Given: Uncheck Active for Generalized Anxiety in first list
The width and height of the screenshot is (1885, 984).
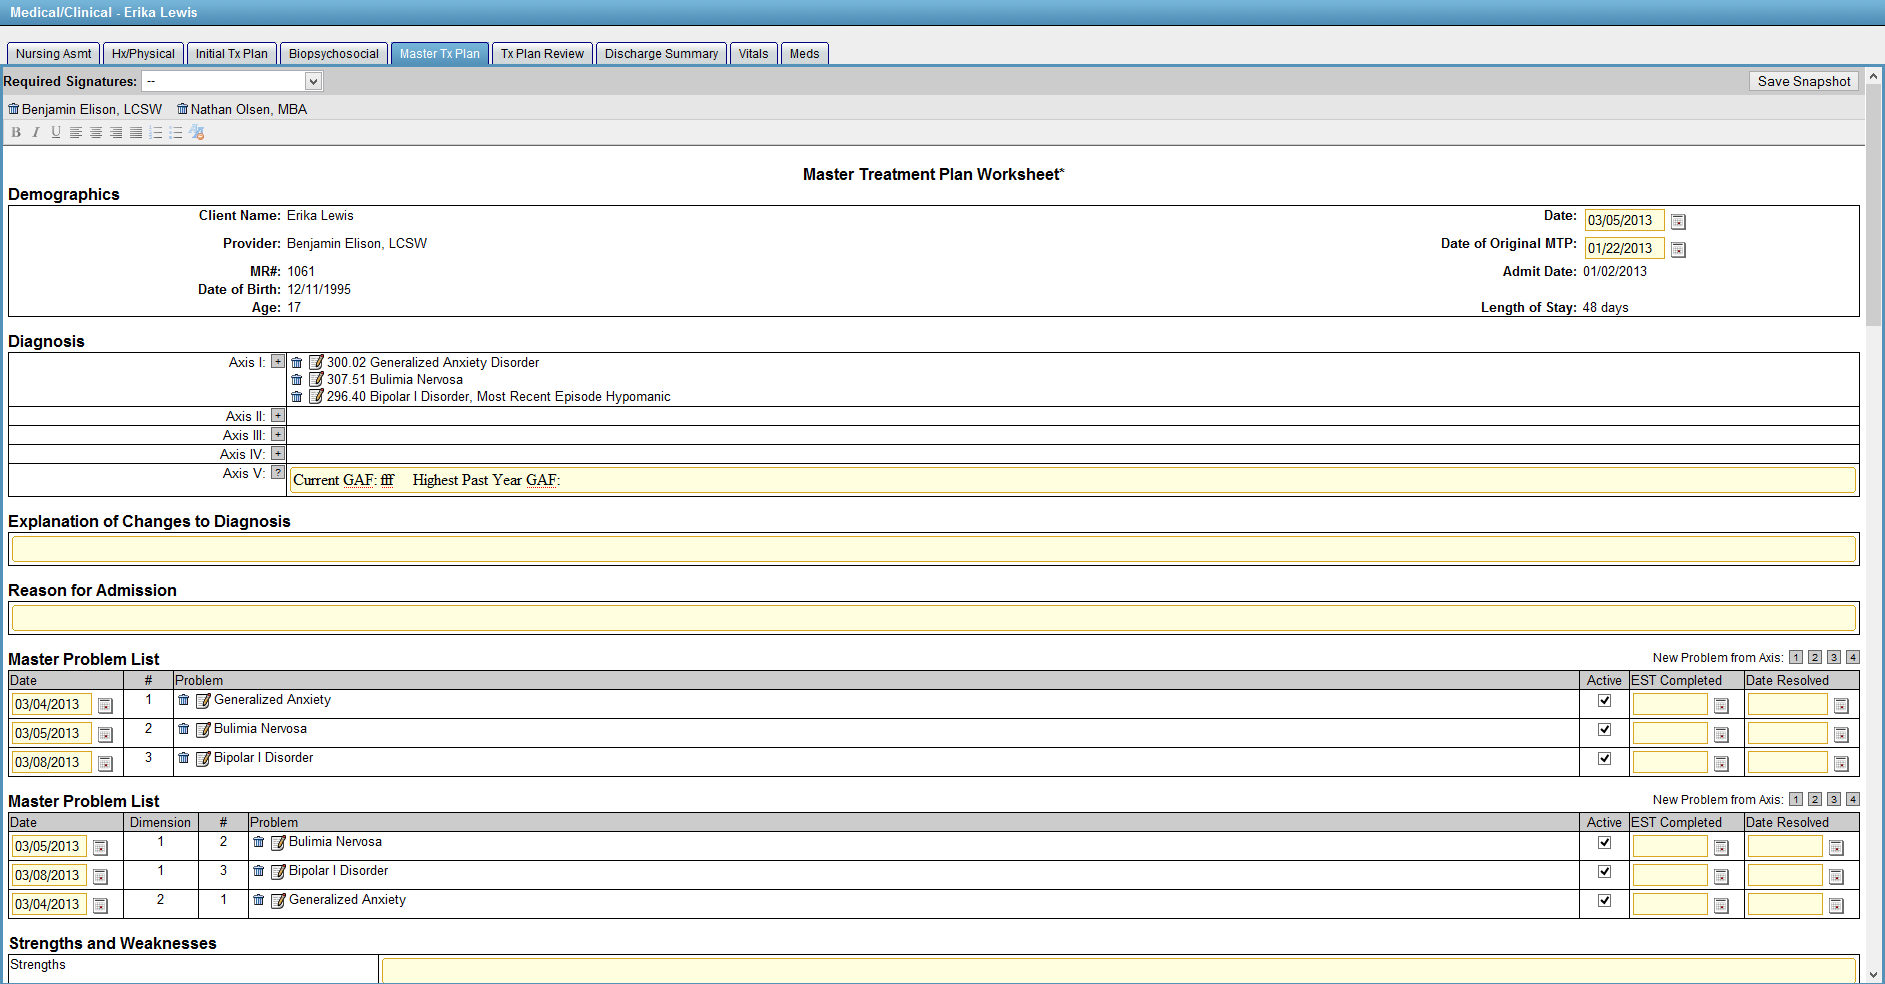Looking at the screenshot, I should [1605, 701].
